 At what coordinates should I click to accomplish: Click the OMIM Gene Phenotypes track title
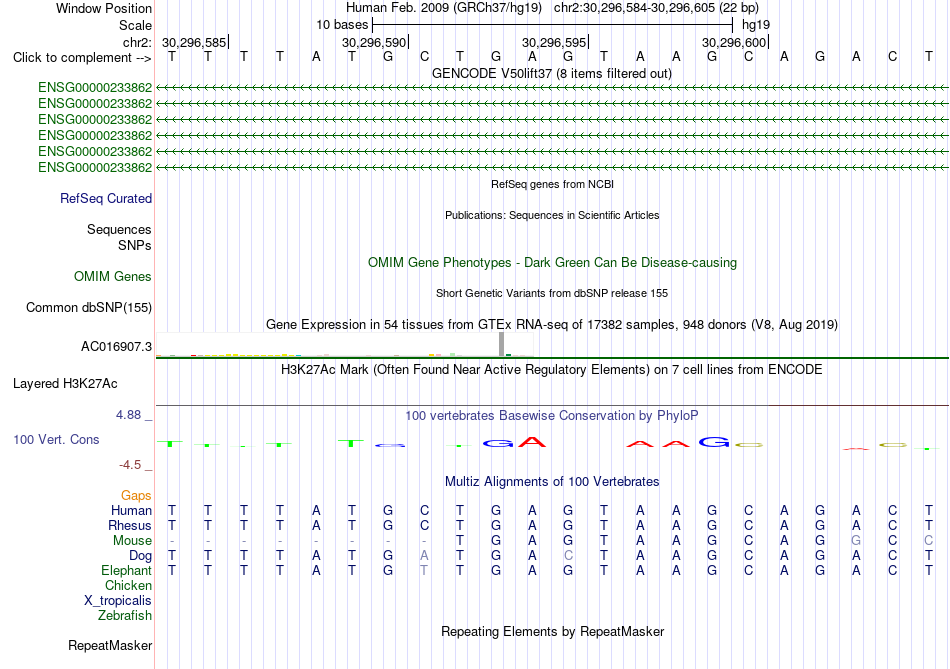(x=553, y=262)
